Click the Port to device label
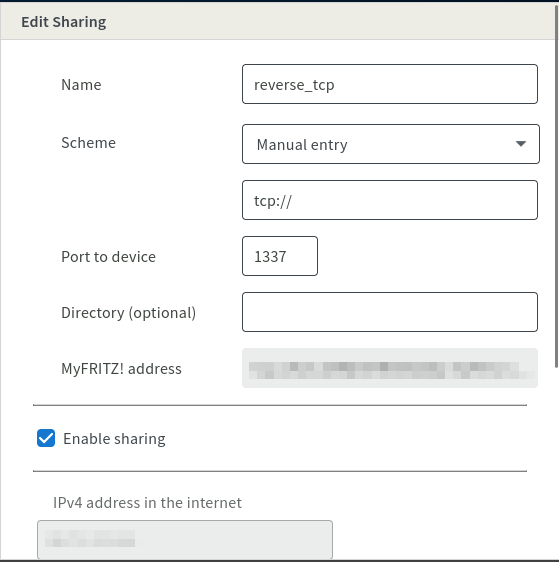Screen dimensions: 559x562 click(x=109, y=257)
